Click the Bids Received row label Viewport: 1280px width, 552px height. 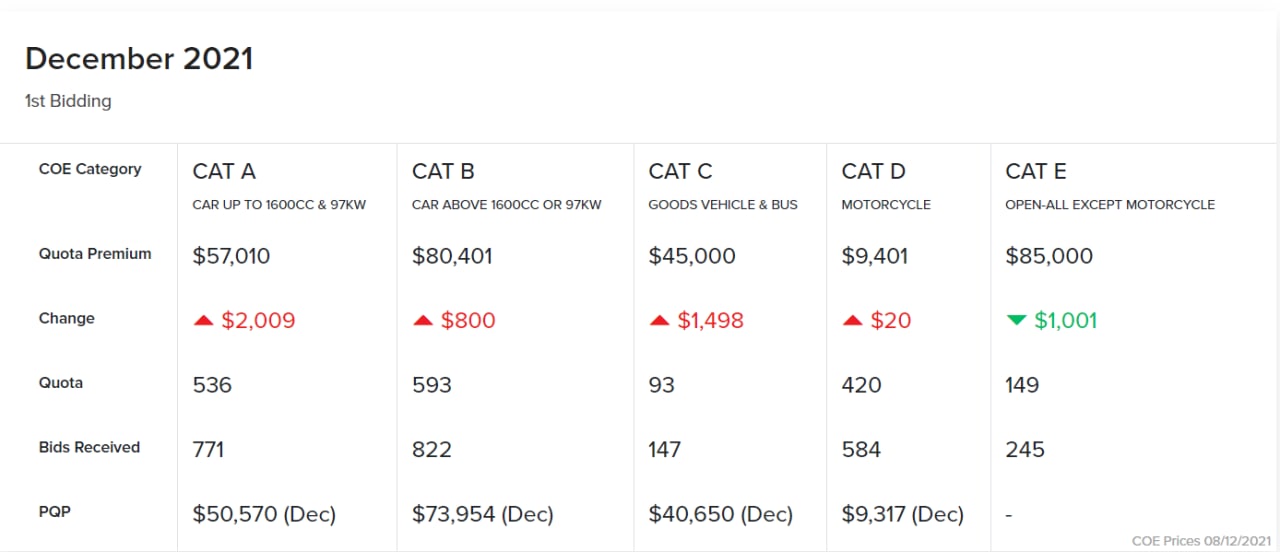click(x=89, y=447)
